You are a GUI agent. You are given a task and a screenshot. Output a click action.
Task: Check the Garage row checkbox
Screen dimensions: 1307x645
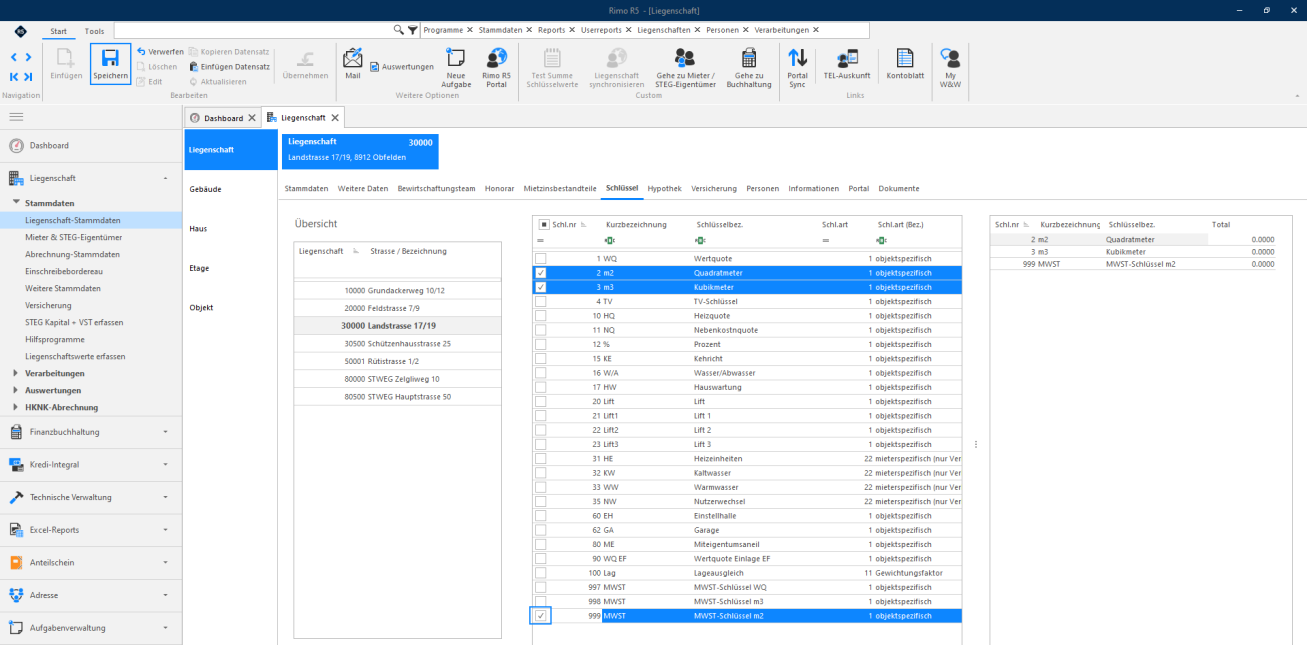coord(541,530)
